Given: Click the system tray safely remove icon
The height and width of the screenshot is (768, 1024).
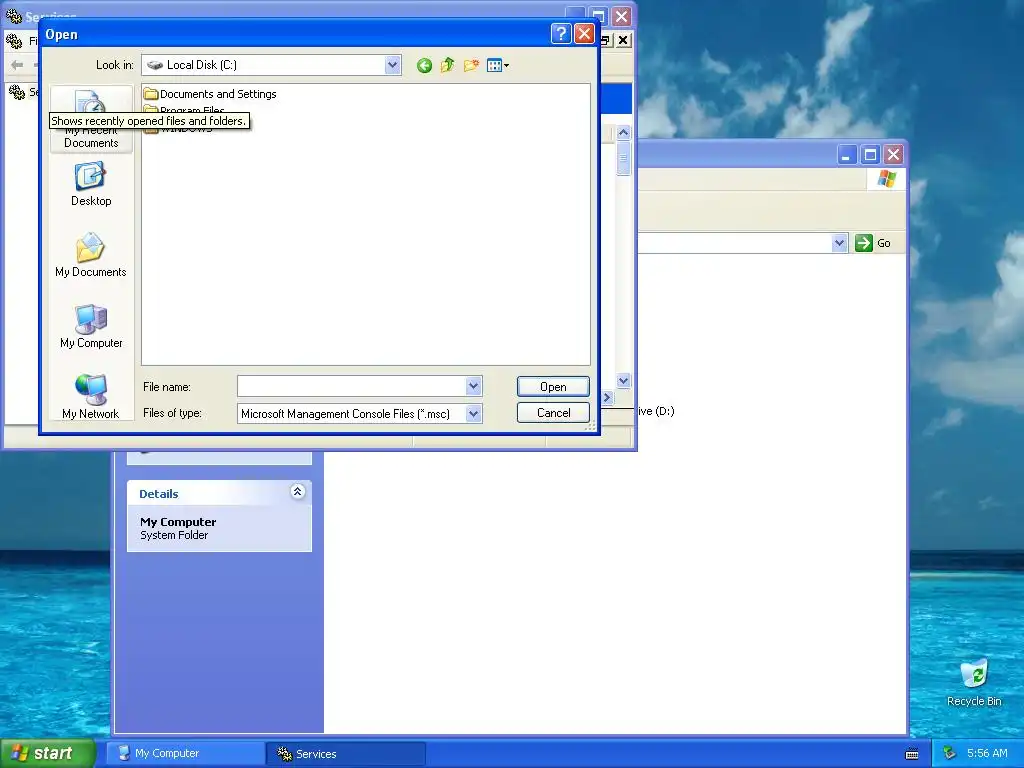Looking at the screenshot, I should pos(950,754).
